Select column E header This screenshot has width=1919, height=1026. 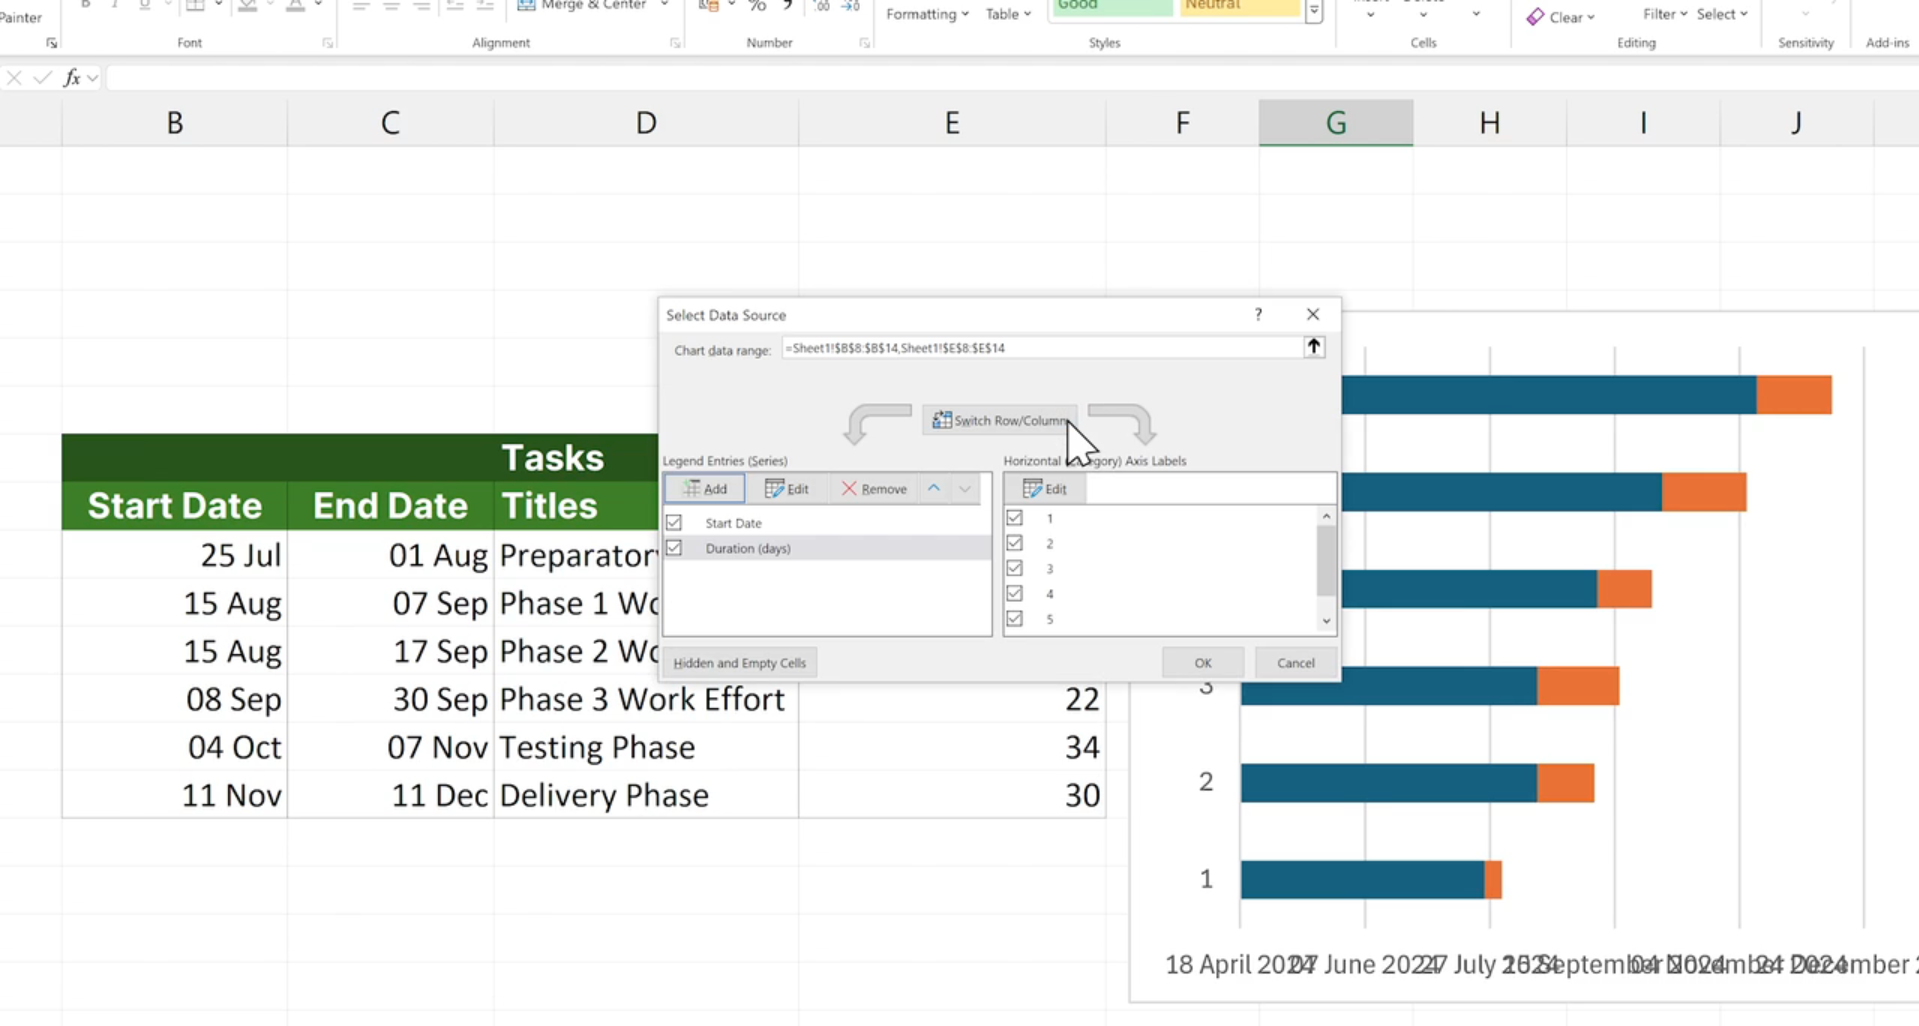[x=952, y=123]
